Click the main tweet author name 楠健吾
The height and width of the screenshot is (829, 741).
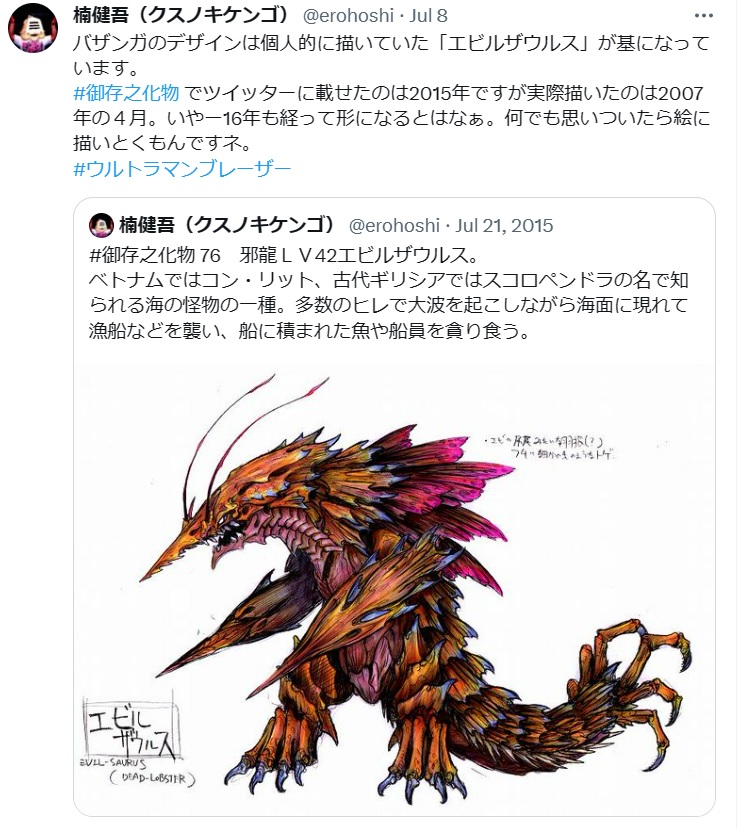click(183, 15)
